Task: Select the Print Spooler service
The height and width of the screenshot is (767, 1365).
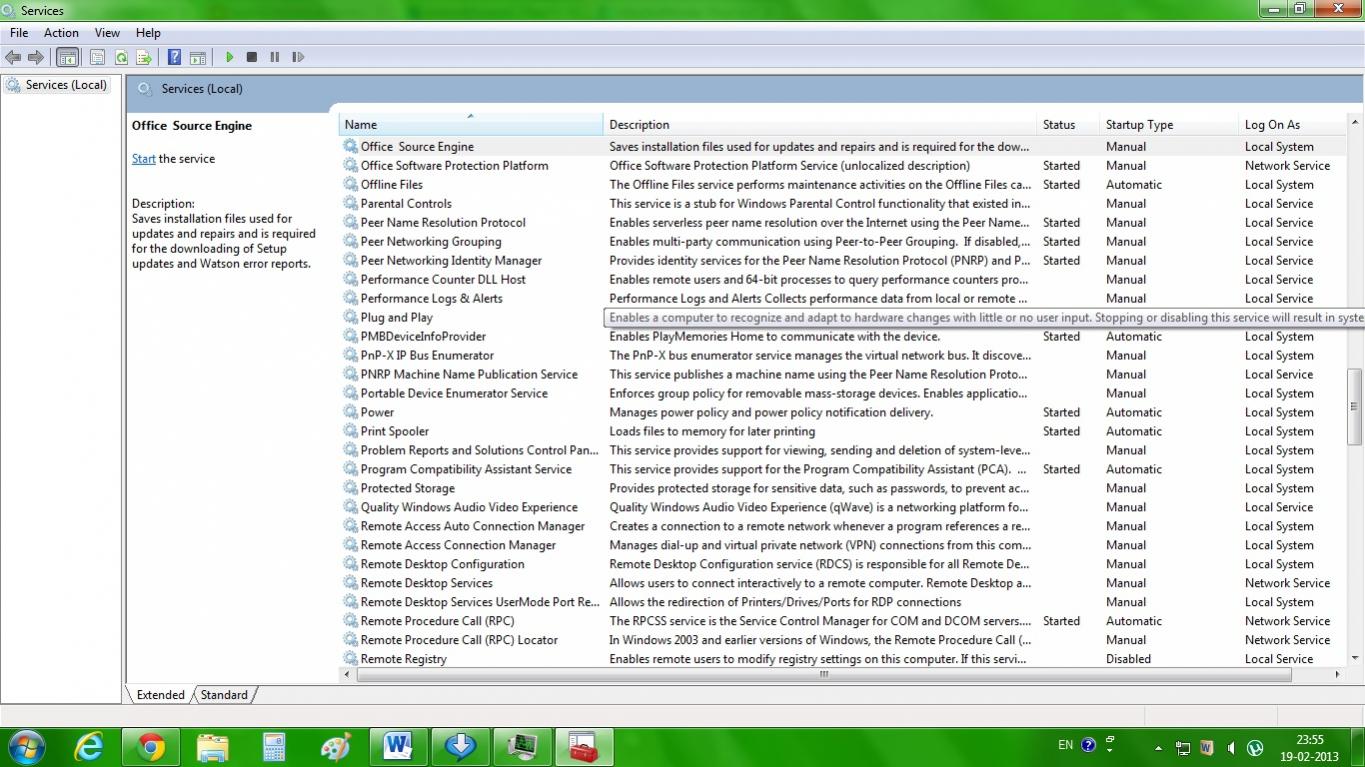Action: (394, 432)
